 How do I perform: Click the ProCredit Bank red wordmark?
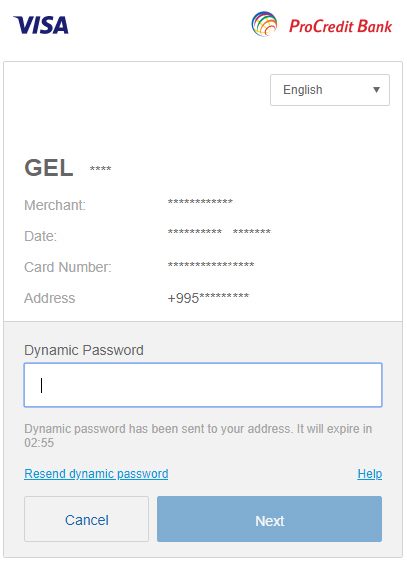point(340,26)
